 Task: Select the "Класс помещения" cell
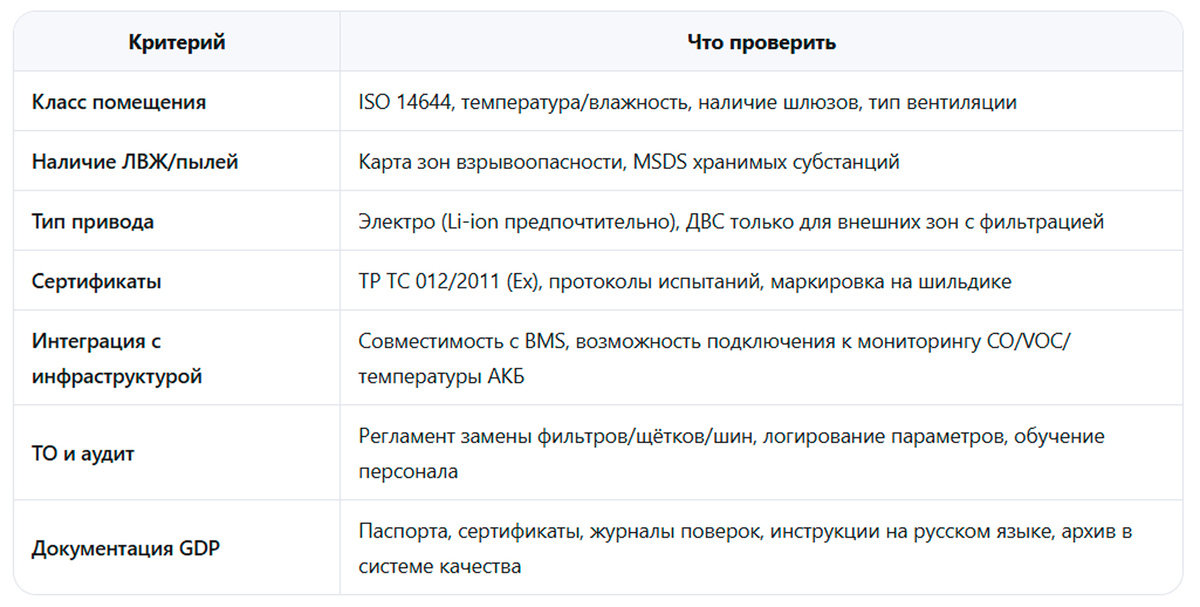pyautogui.click(x=177, y=102)
